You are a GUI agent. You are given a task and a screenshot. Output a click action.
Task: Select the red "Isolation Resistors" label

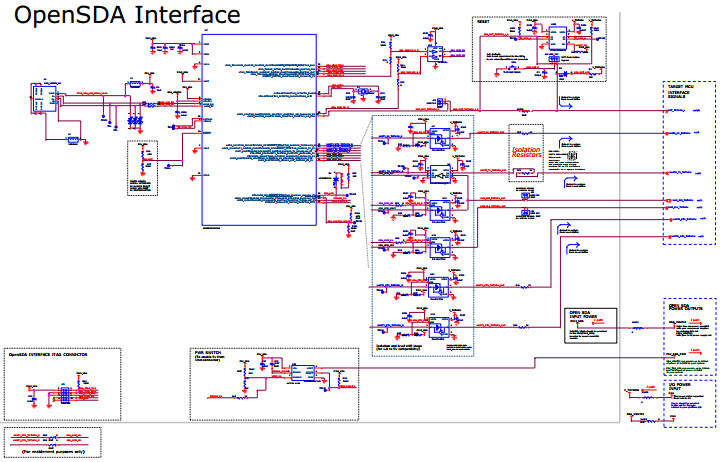(525, 152)
